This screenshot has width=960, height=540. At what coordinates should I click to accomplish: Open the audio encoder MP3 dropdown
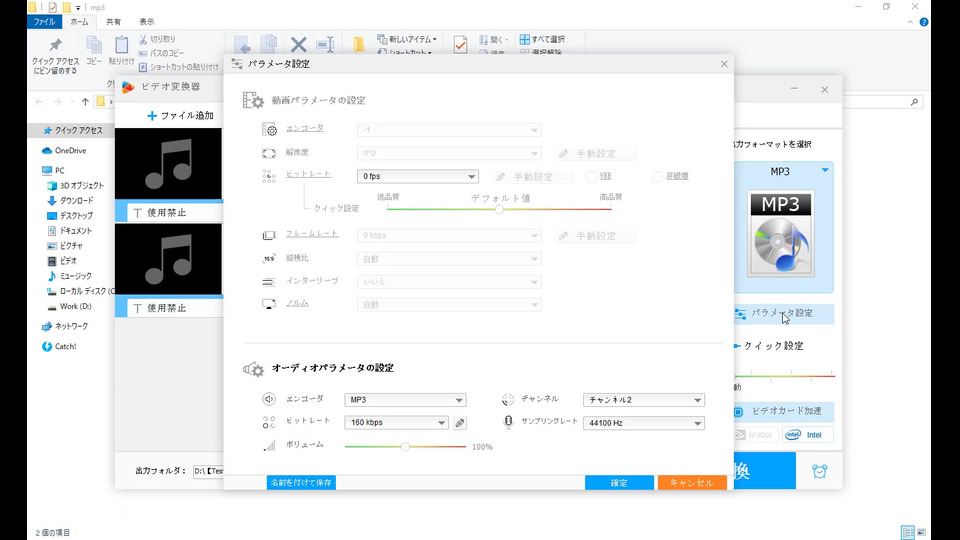click(405, 400)
